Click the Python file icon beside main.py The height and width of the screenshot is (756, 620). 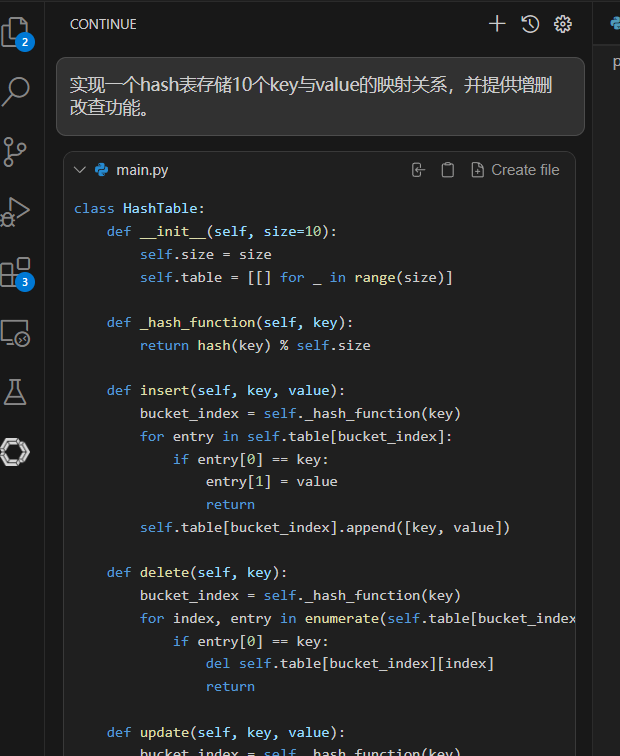coord(102,170)
